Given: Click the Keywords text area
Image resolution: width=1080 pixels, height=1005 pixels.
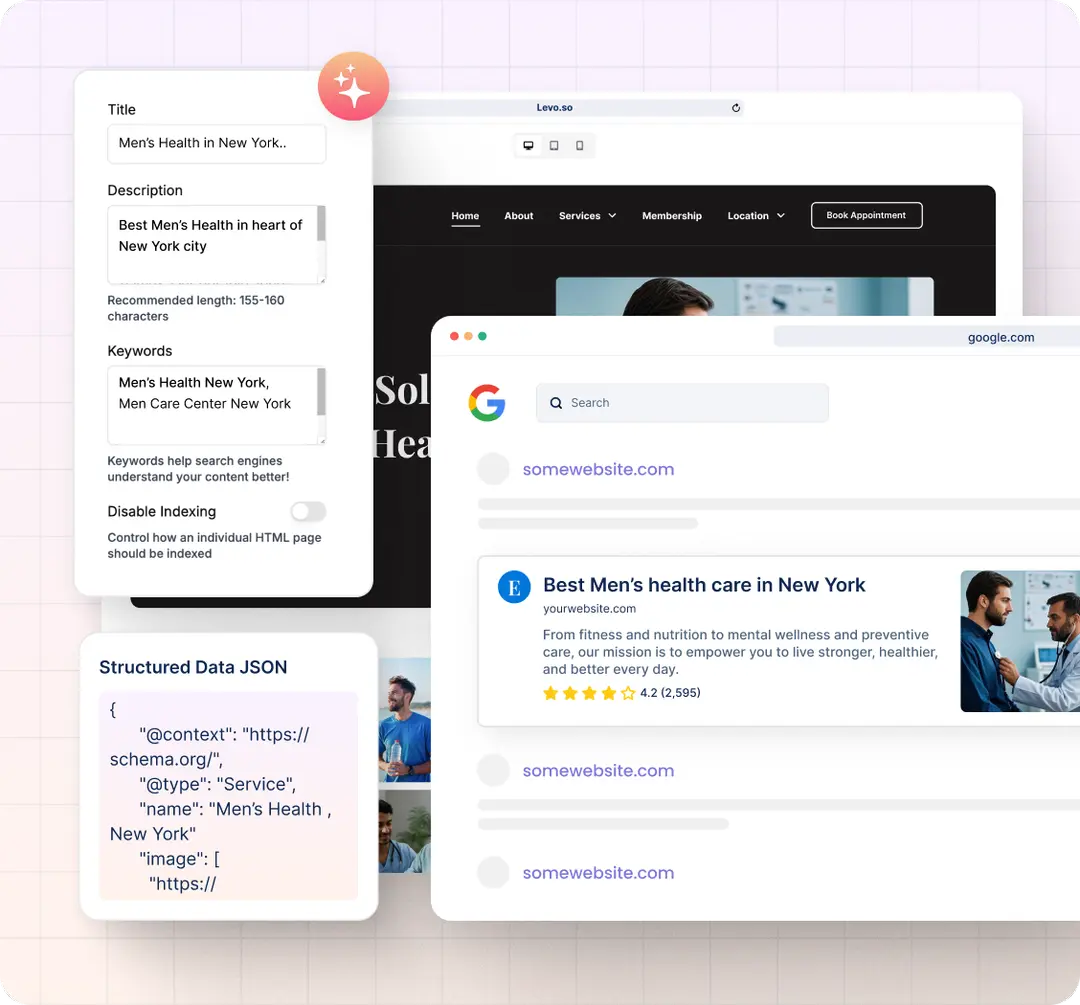Looking at the screenshot, I should 216,405.
